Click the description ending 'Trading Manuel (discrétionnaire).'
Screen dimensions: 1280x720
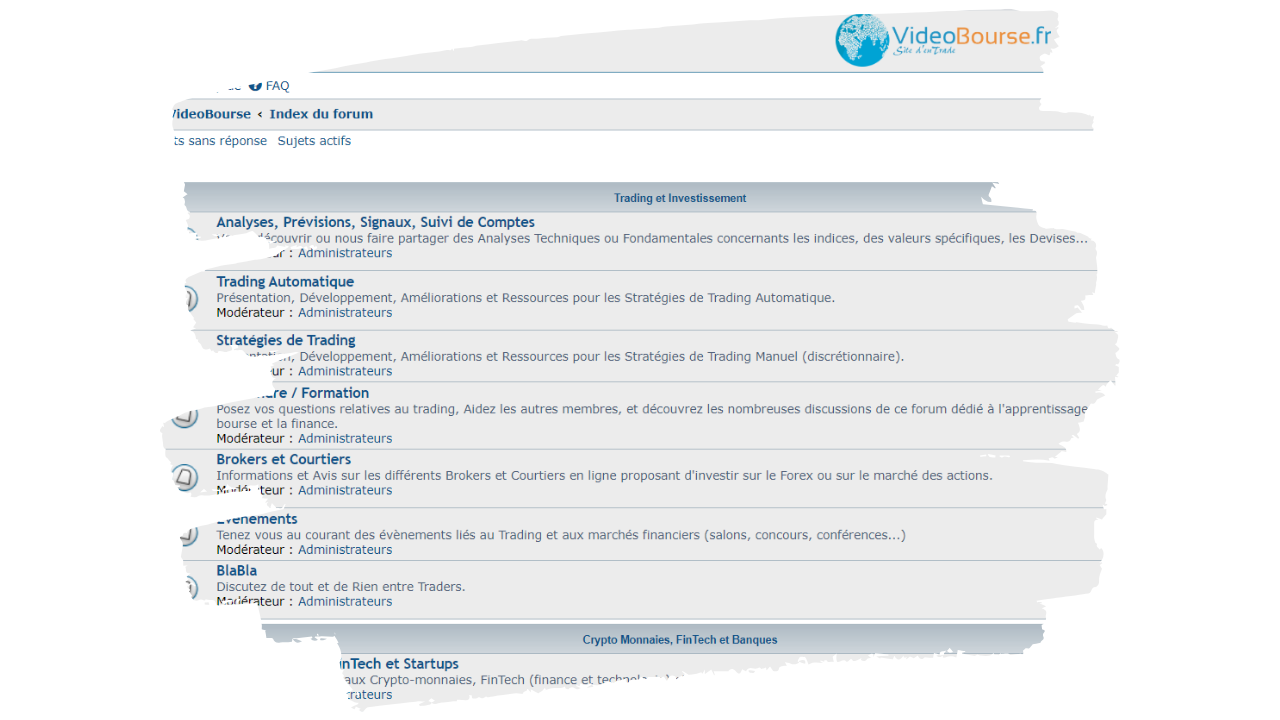pyautogui.click(x=560, y=356)
